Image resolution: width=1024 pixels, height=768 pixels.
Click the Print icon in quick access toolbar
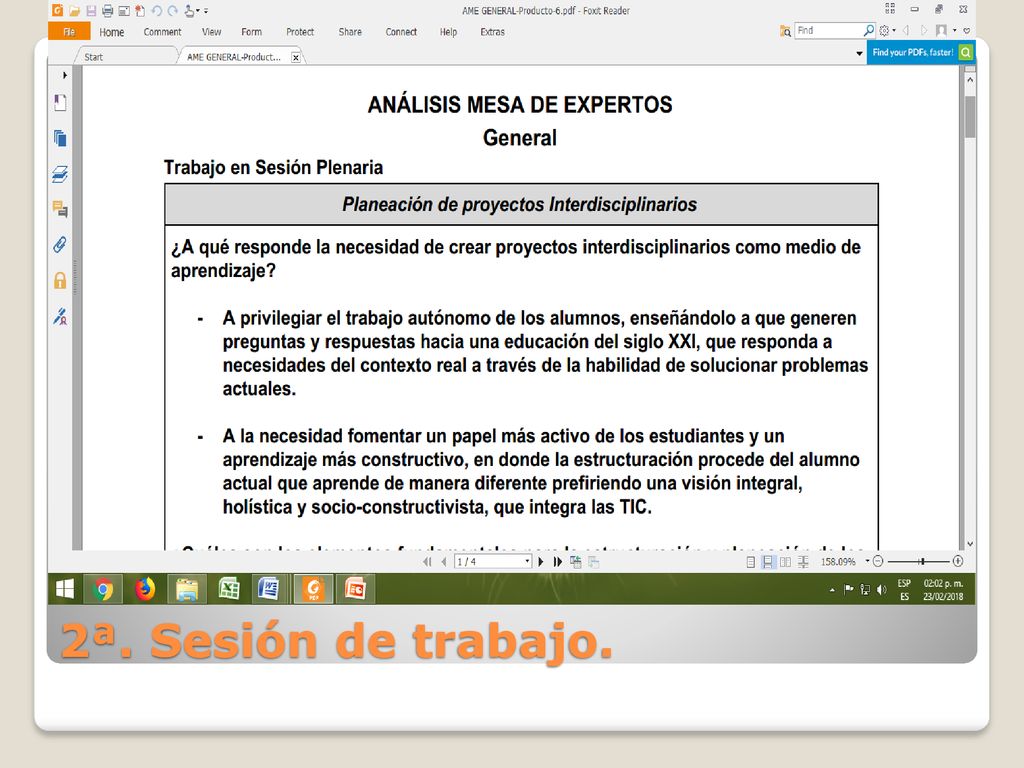point(107,10)
